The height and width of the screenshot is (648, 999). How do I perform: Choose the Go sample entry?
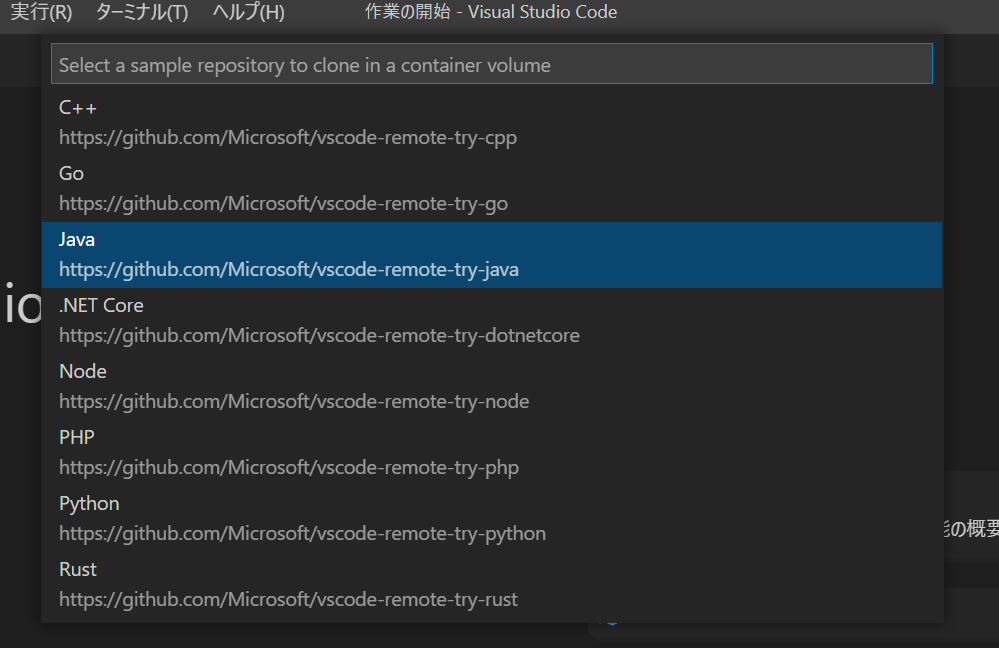pyautogui.click(x=491, y=189)
